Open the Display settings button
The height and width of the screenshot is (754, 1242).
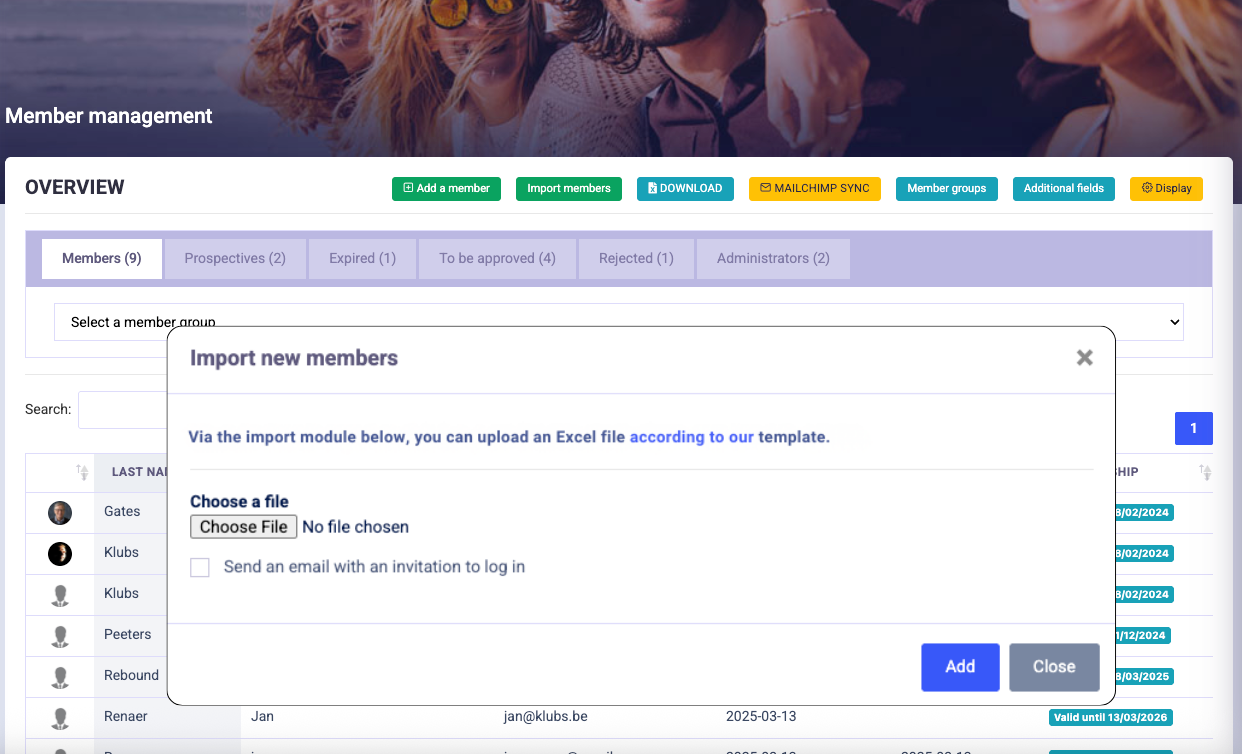point(1166,188)
